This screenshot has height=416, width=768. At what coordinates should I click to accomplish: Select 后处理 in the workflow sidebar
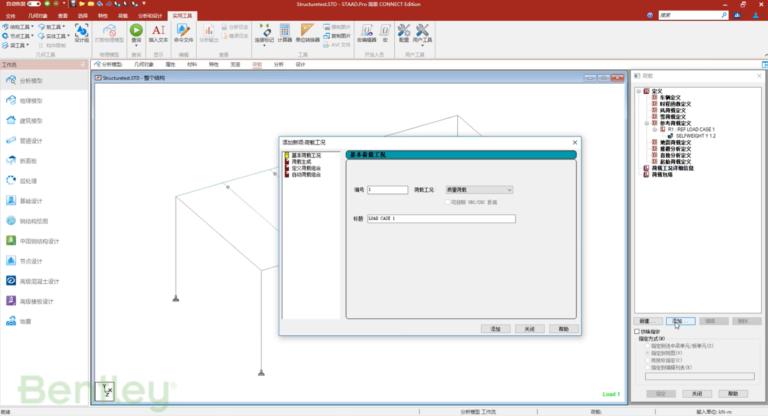pyautogui.click(x=44, y=181)
